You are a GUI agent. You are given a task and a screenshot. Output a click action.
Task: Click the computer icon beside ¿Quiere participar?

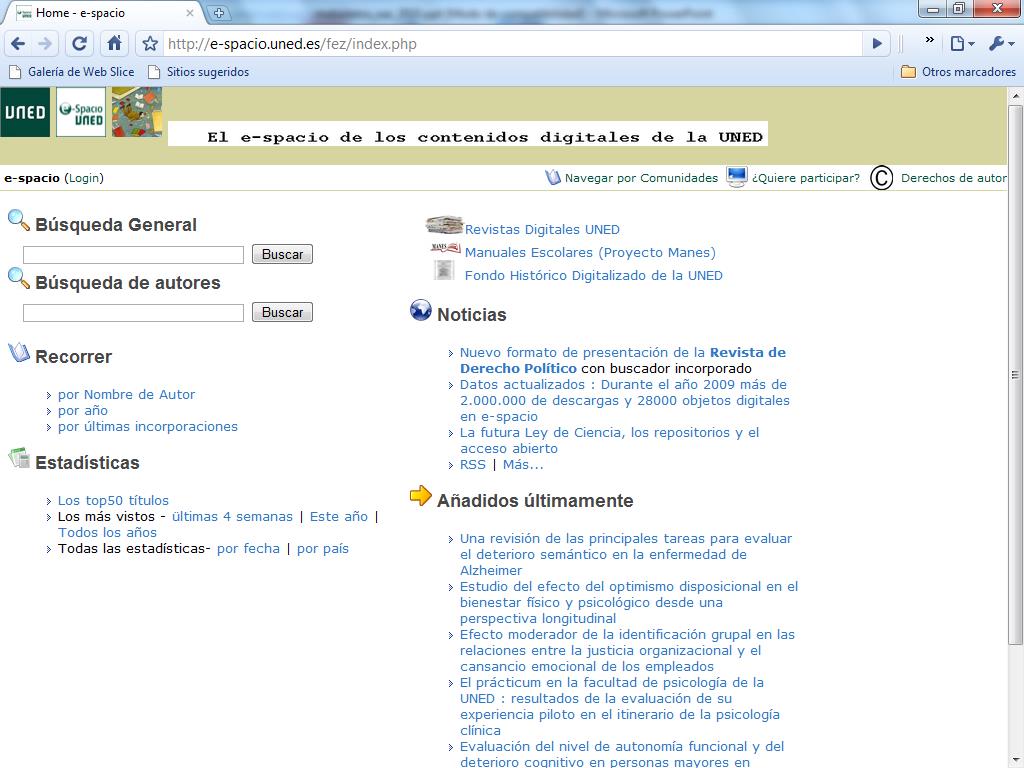click(737, 177)
